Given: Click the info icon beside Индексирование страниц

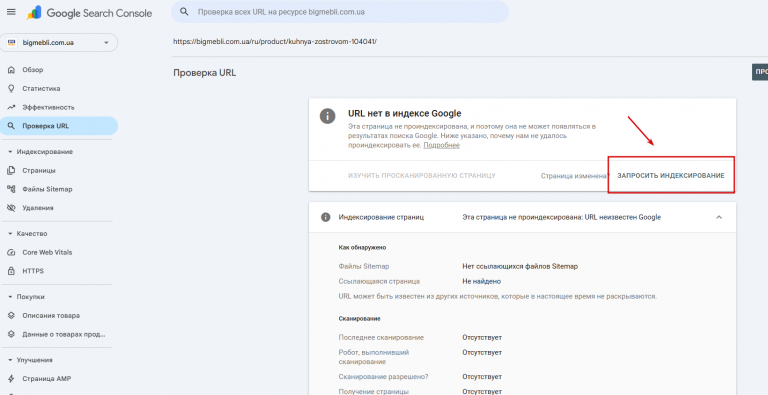Looking at the screenshot, I should (325, 217).
